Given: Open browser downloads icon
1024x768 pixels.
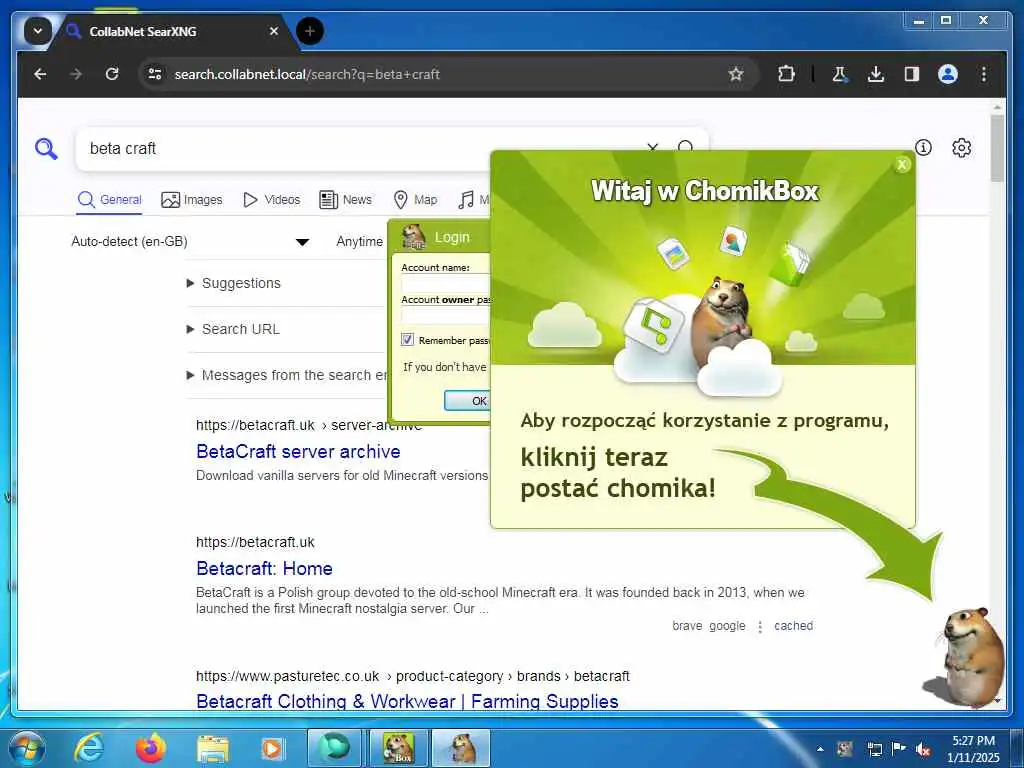Looking at the screenshot, I should click(876, 74).
